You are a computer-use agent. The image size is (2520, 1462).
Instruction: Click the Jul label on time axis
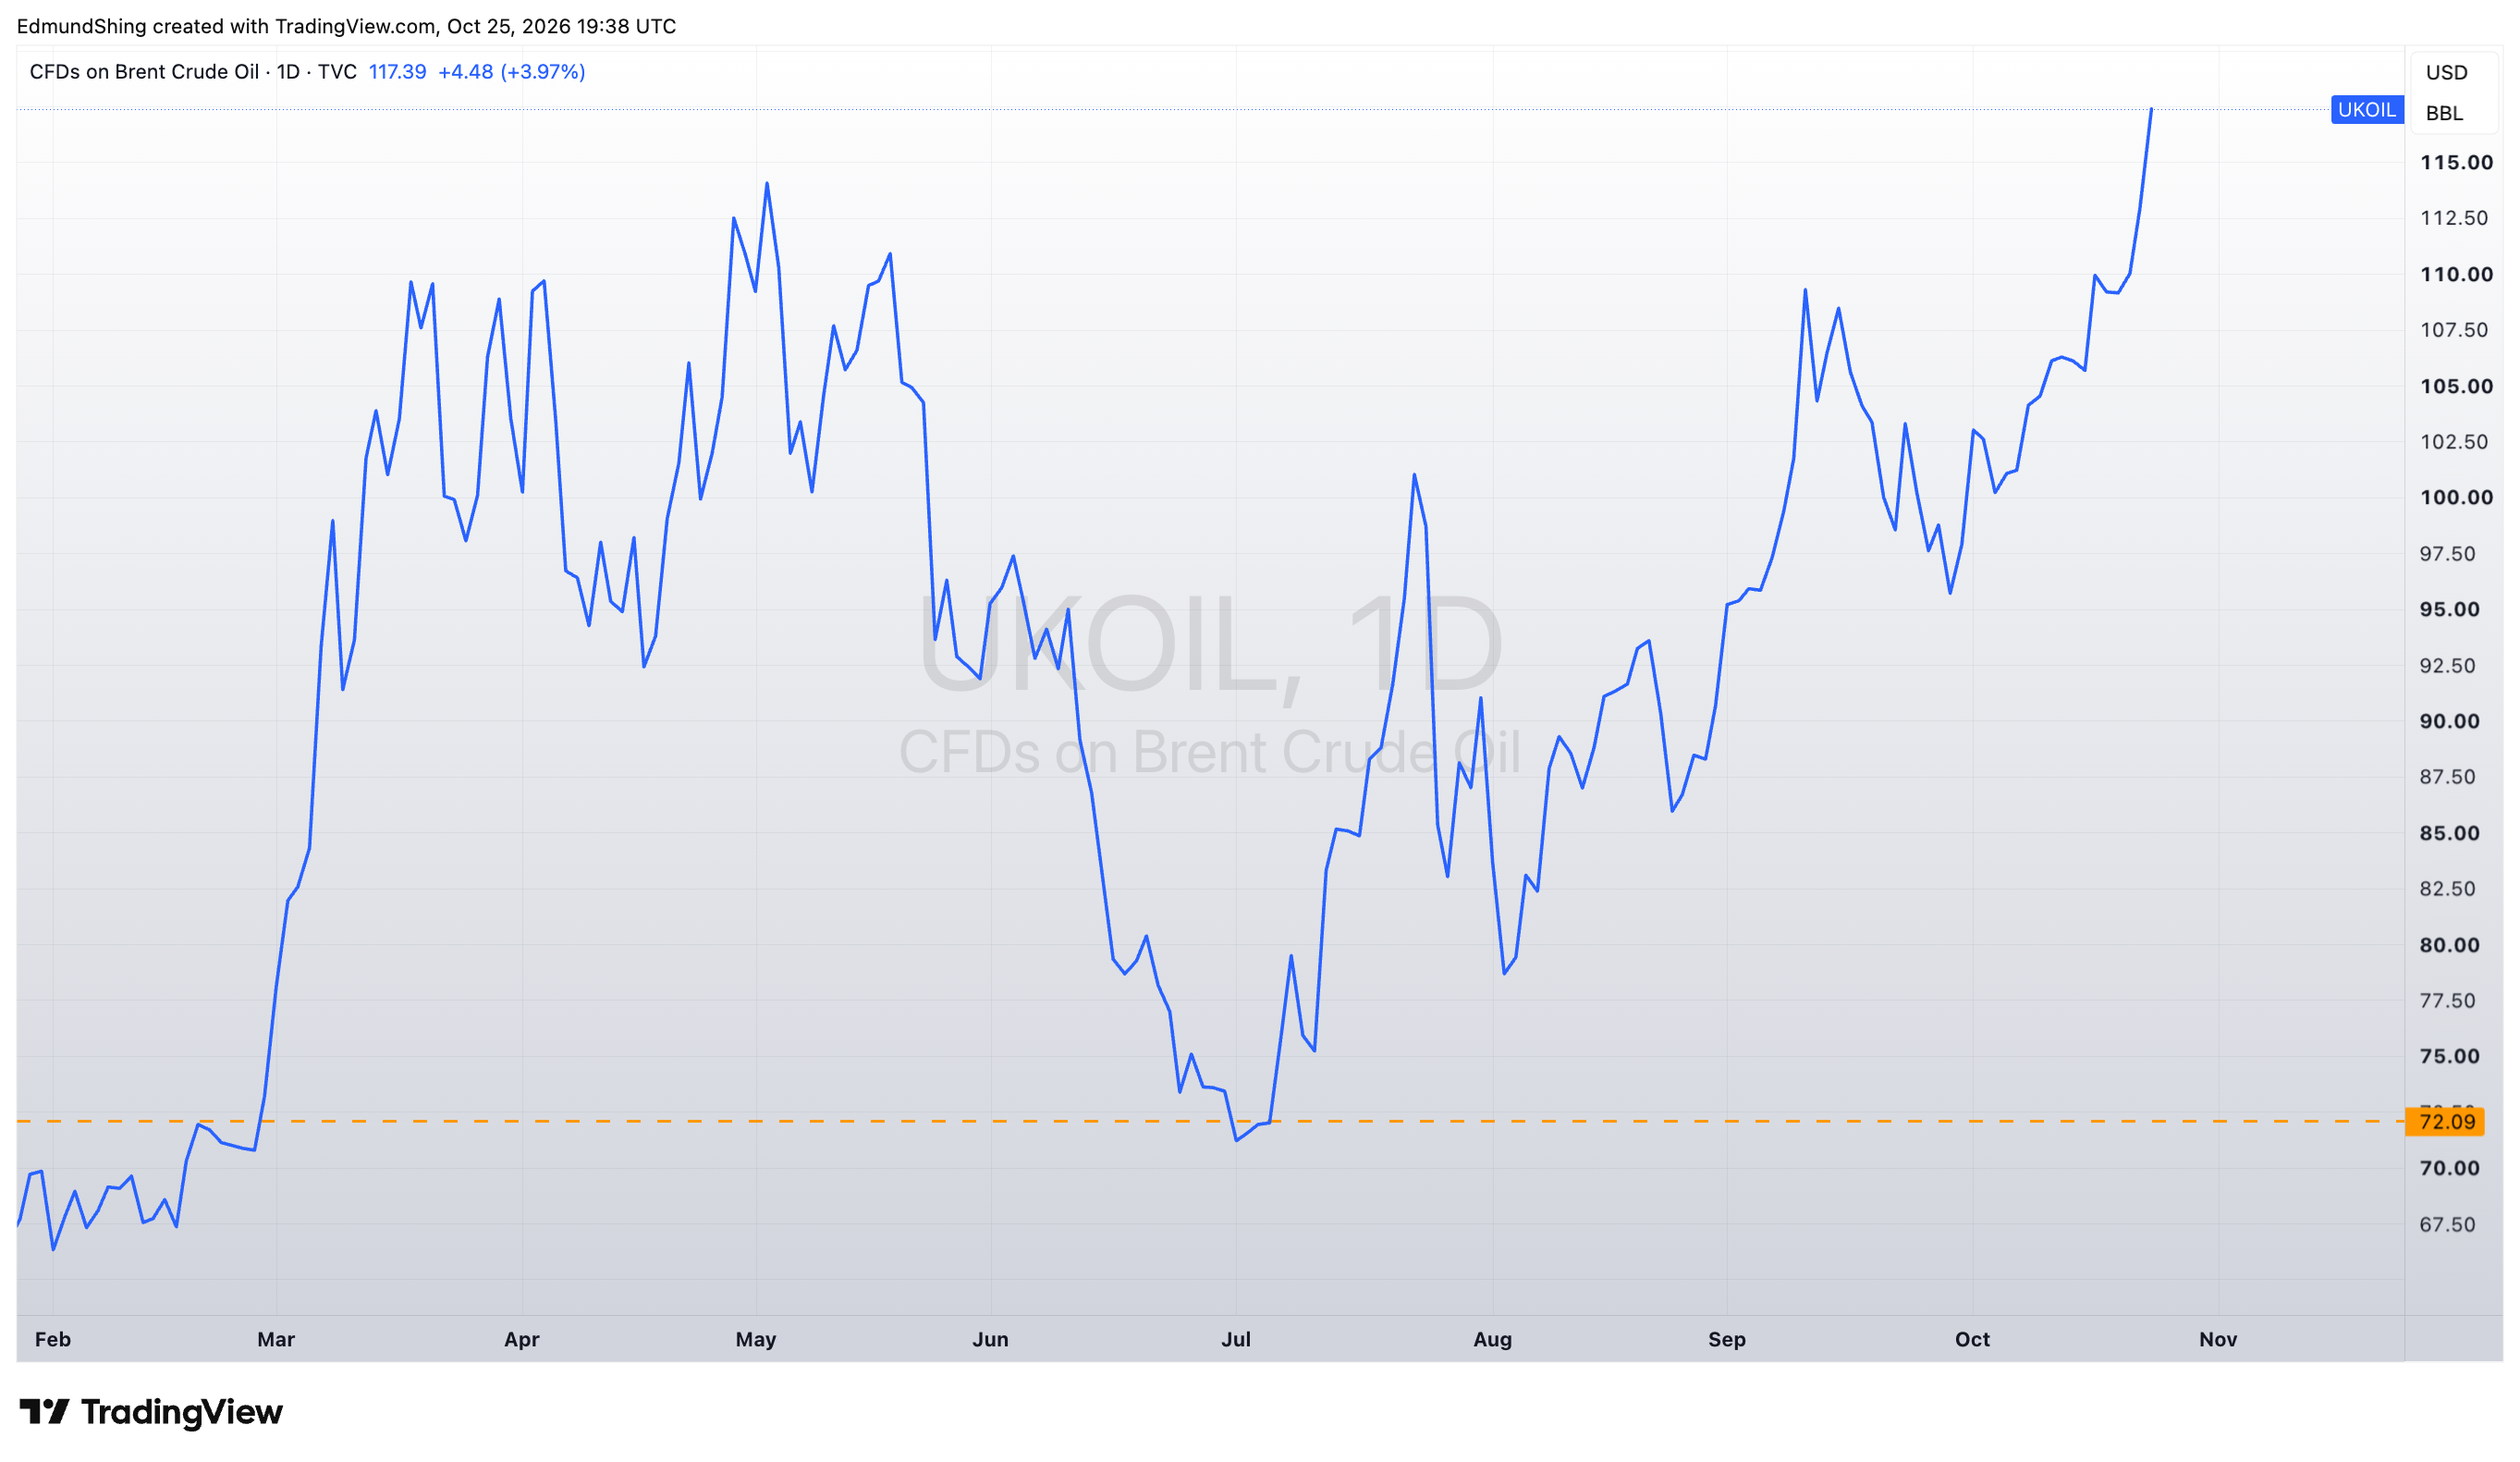[x=1236, y=1339]
